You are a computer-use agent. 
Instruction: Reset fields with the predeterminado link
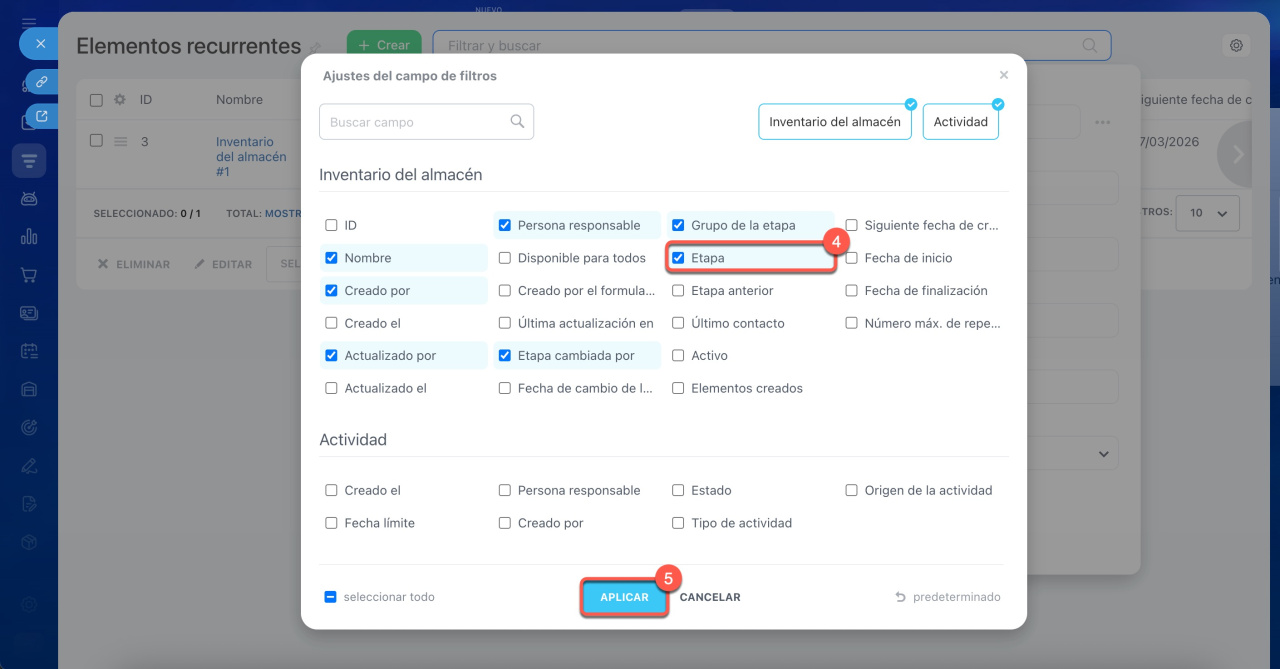click(948, 597)
